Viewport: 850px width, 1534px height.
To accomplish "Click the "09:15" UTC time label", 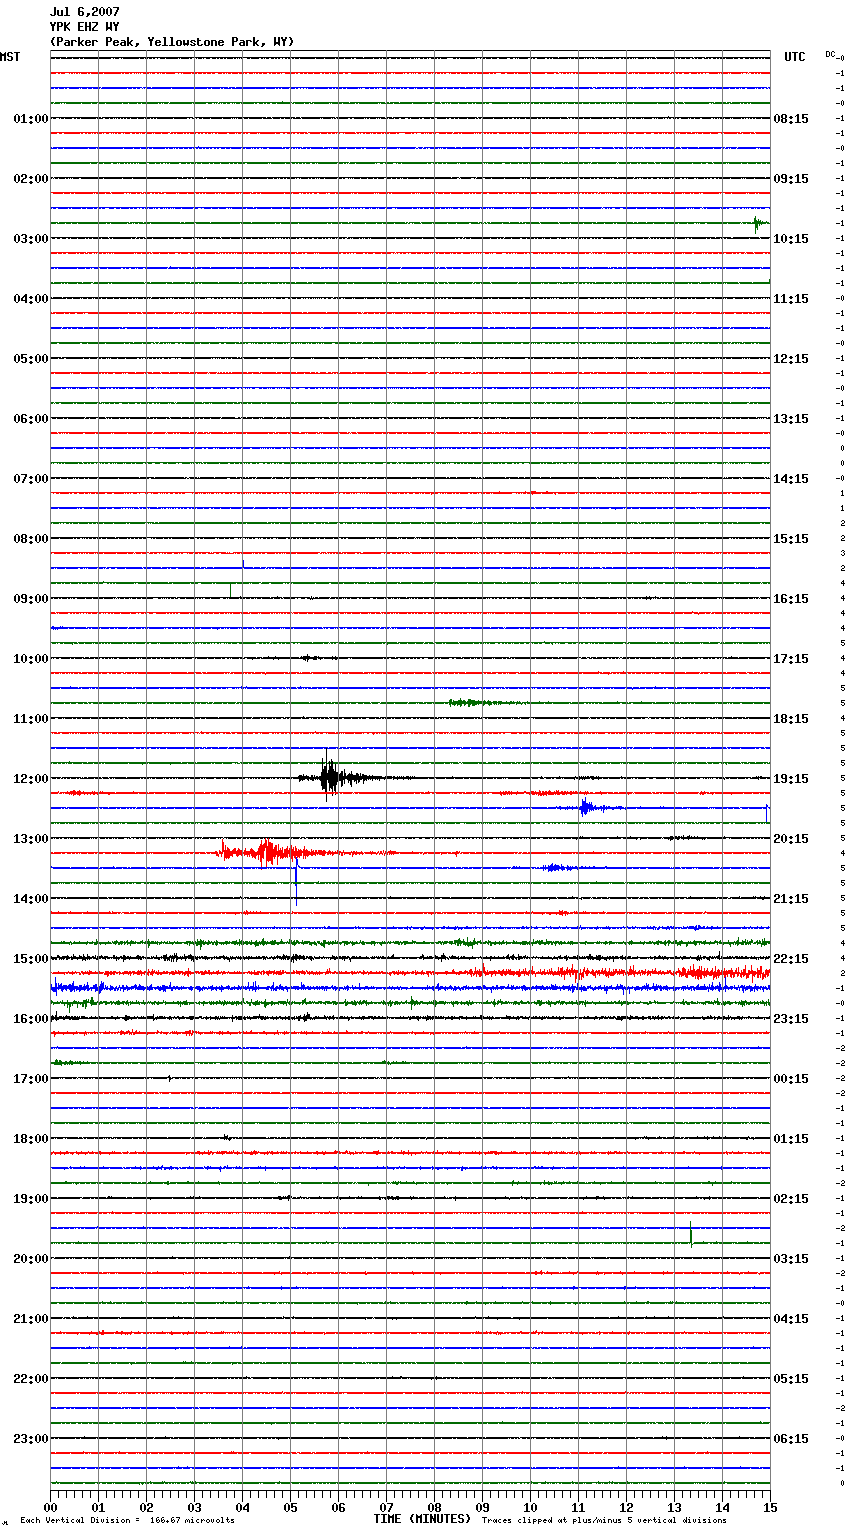I will [791, 179].
